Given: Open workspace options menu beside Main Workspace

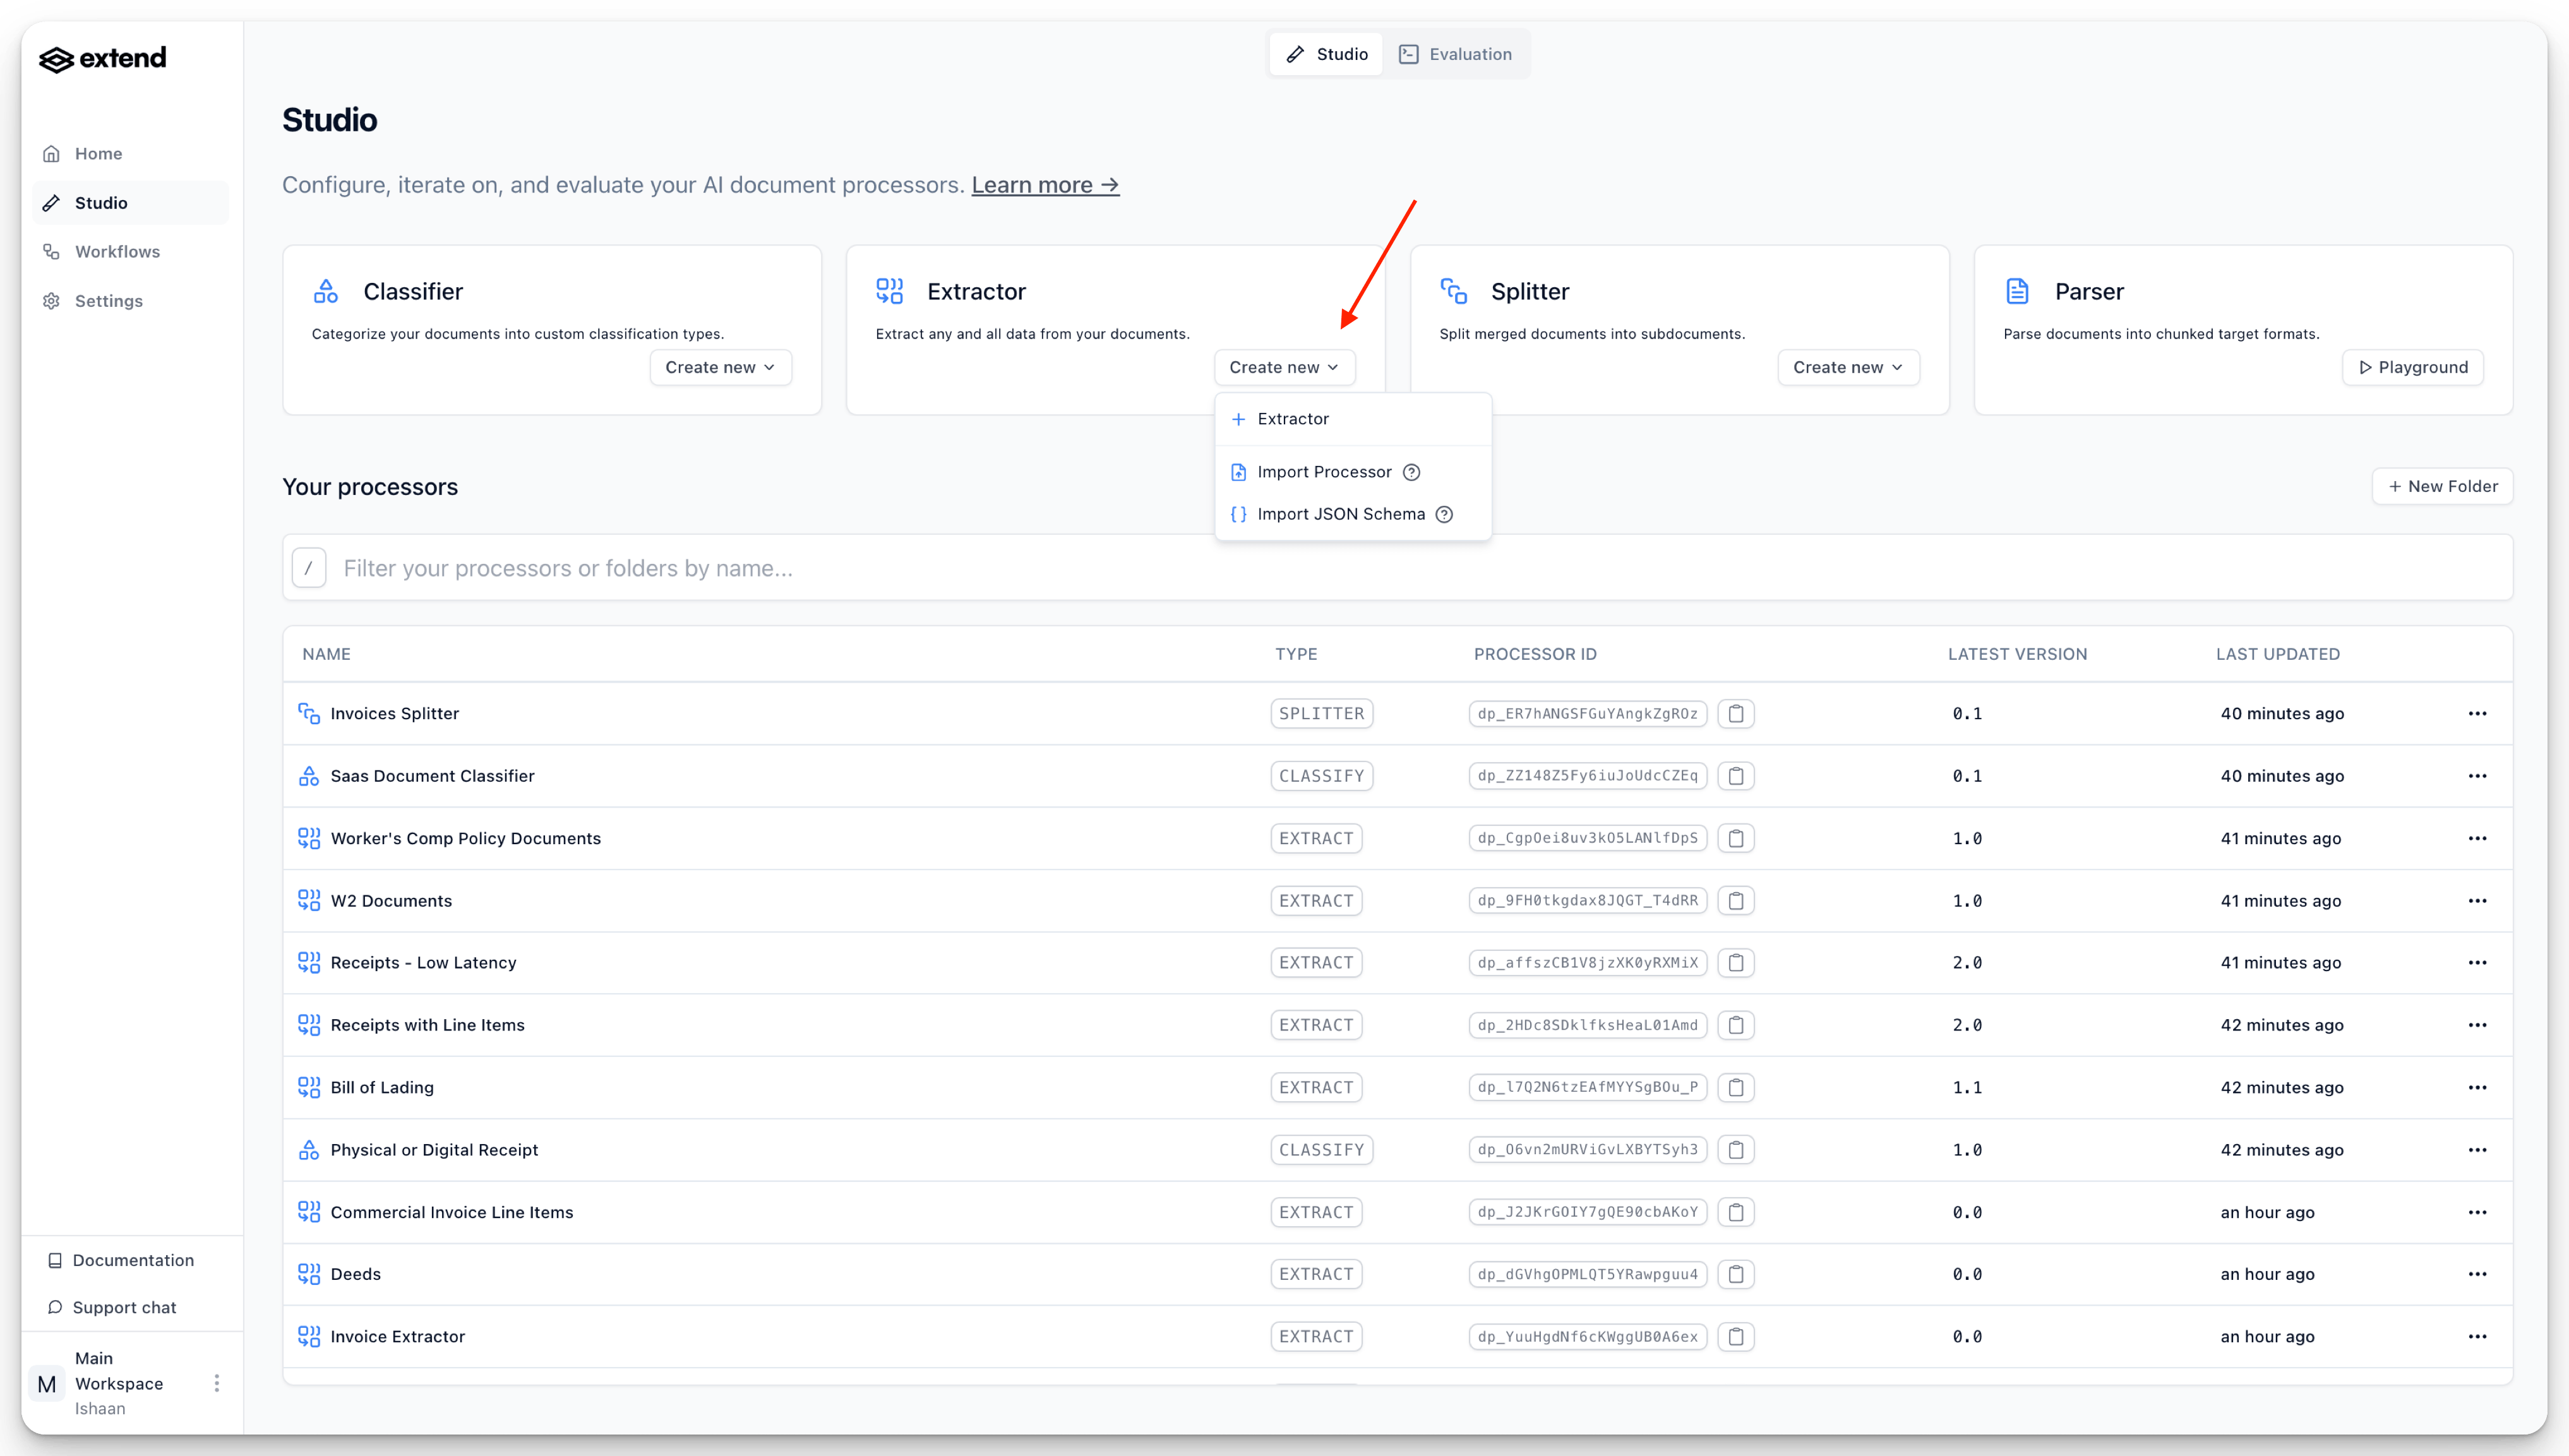Looking at the screenshot, I should [x=216, y=1383].
